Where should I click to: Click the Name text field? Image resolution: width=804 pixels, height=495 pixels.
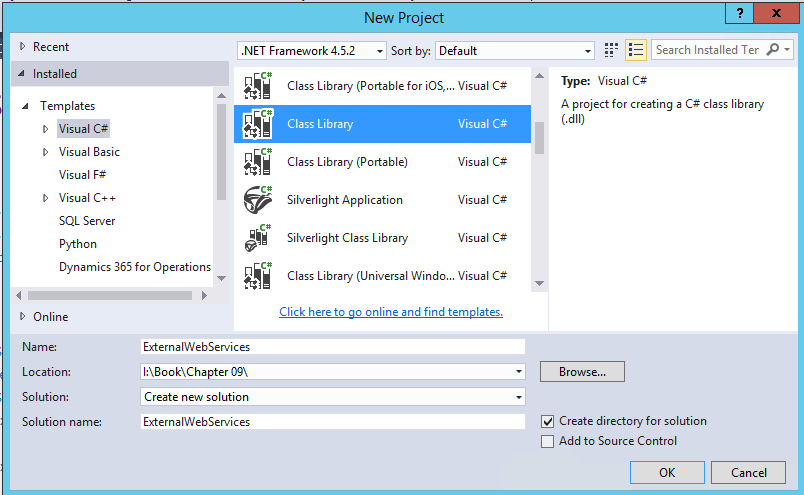click(x=333, y=347)
